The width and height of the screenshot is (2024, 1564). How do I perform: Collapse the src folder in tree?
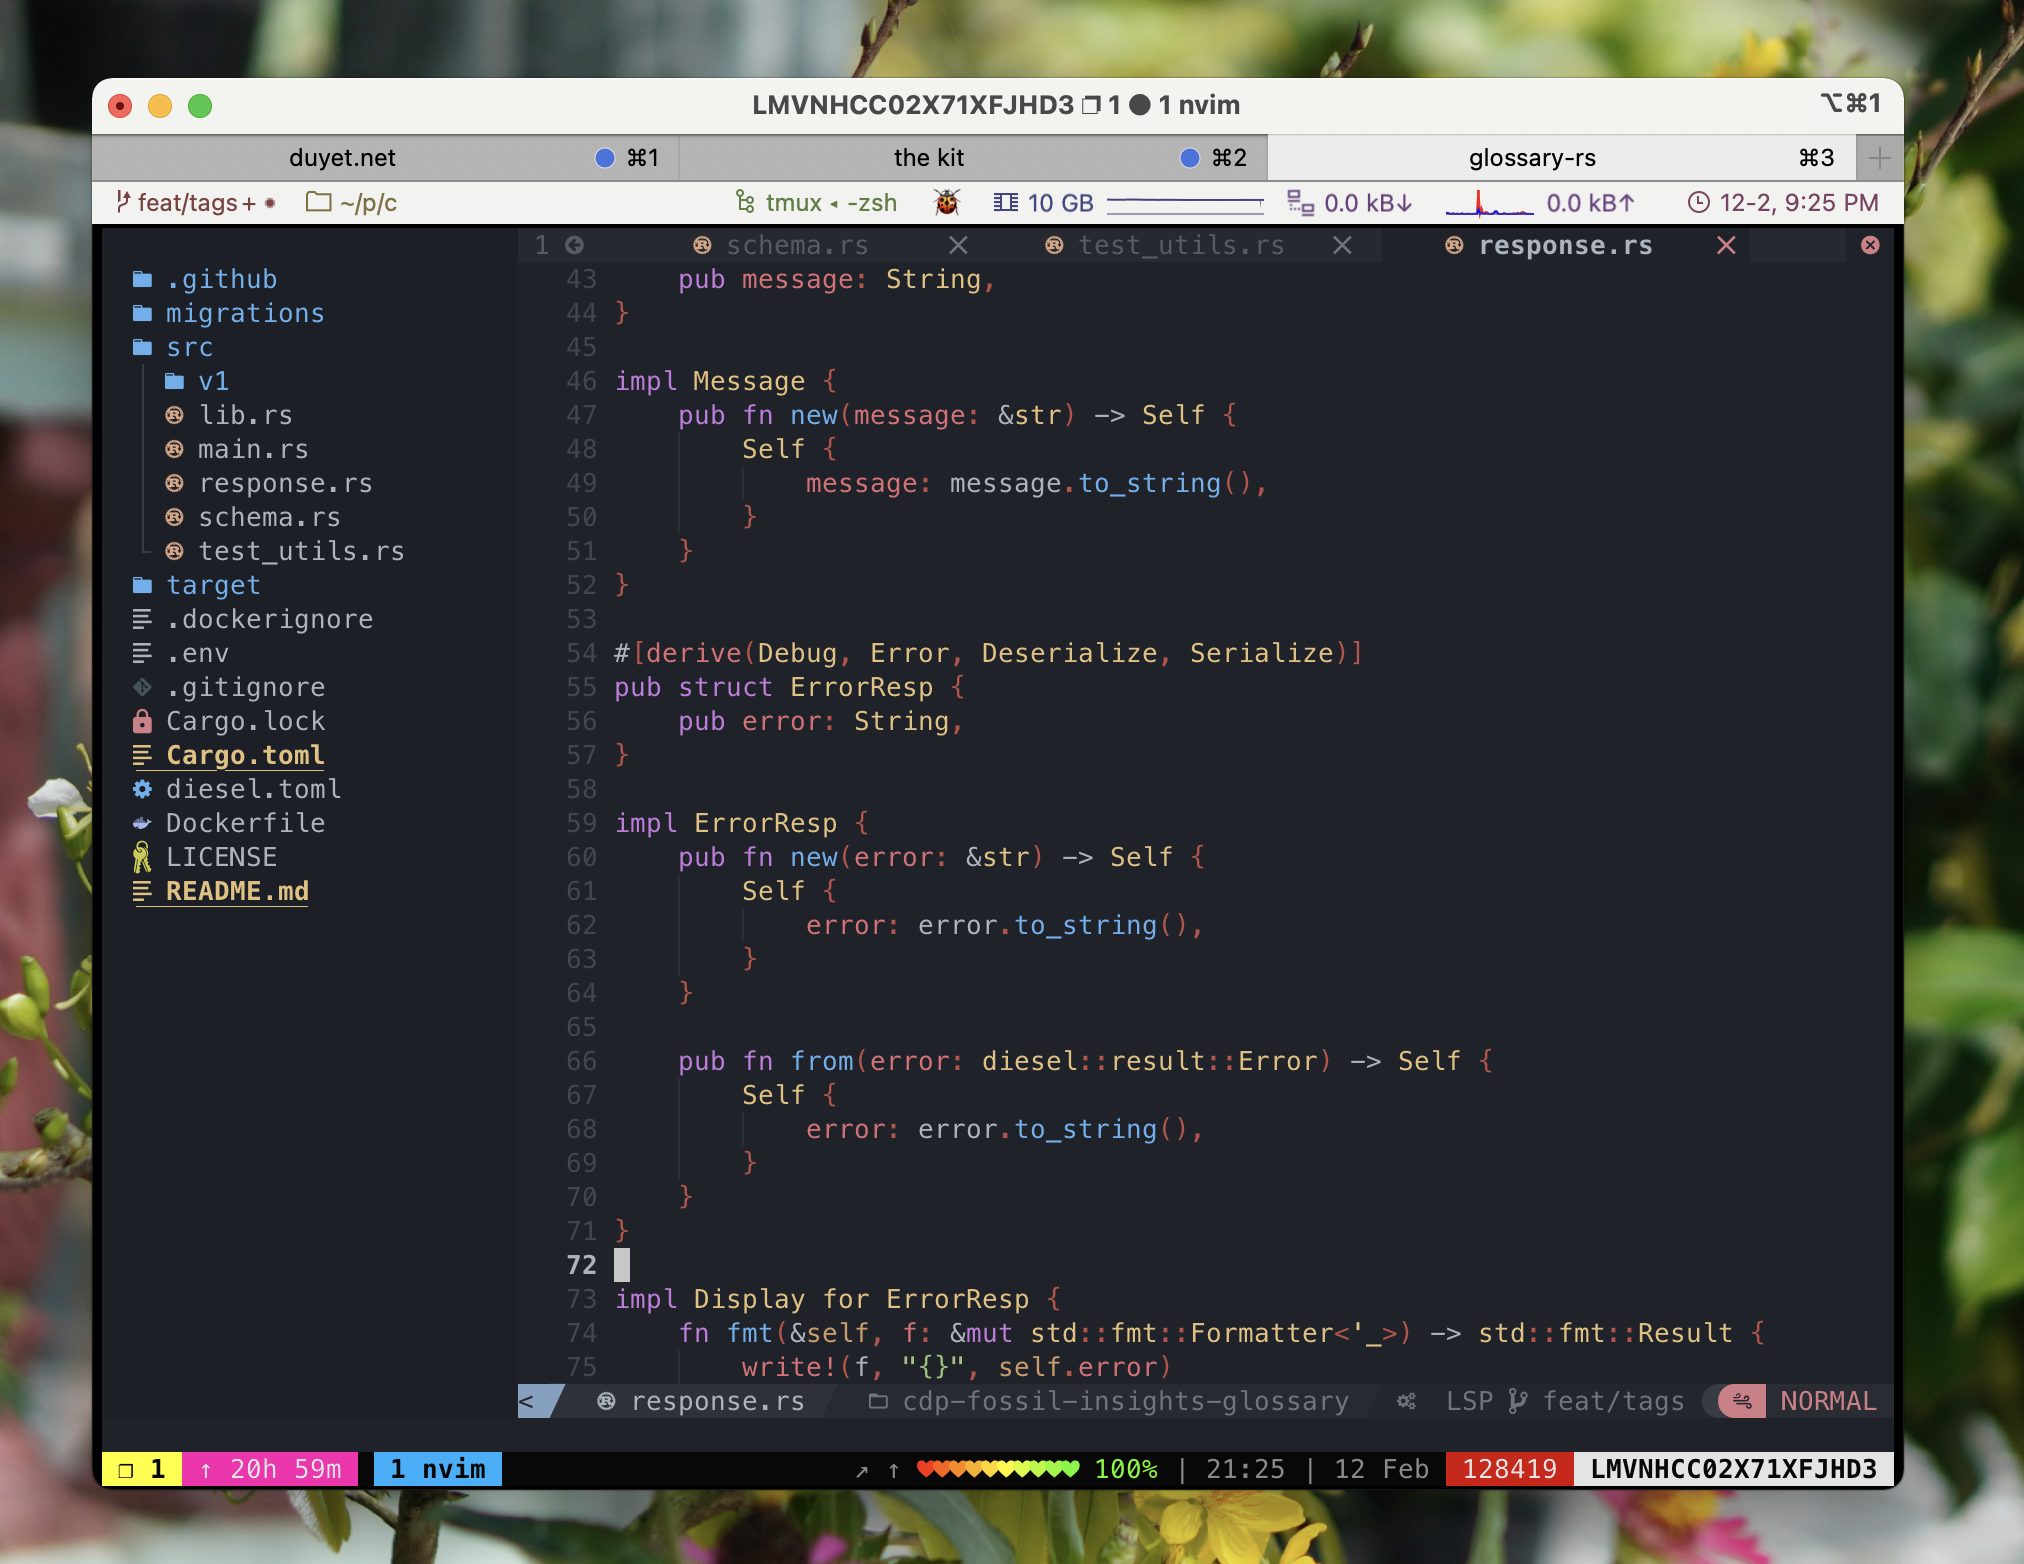188,347
